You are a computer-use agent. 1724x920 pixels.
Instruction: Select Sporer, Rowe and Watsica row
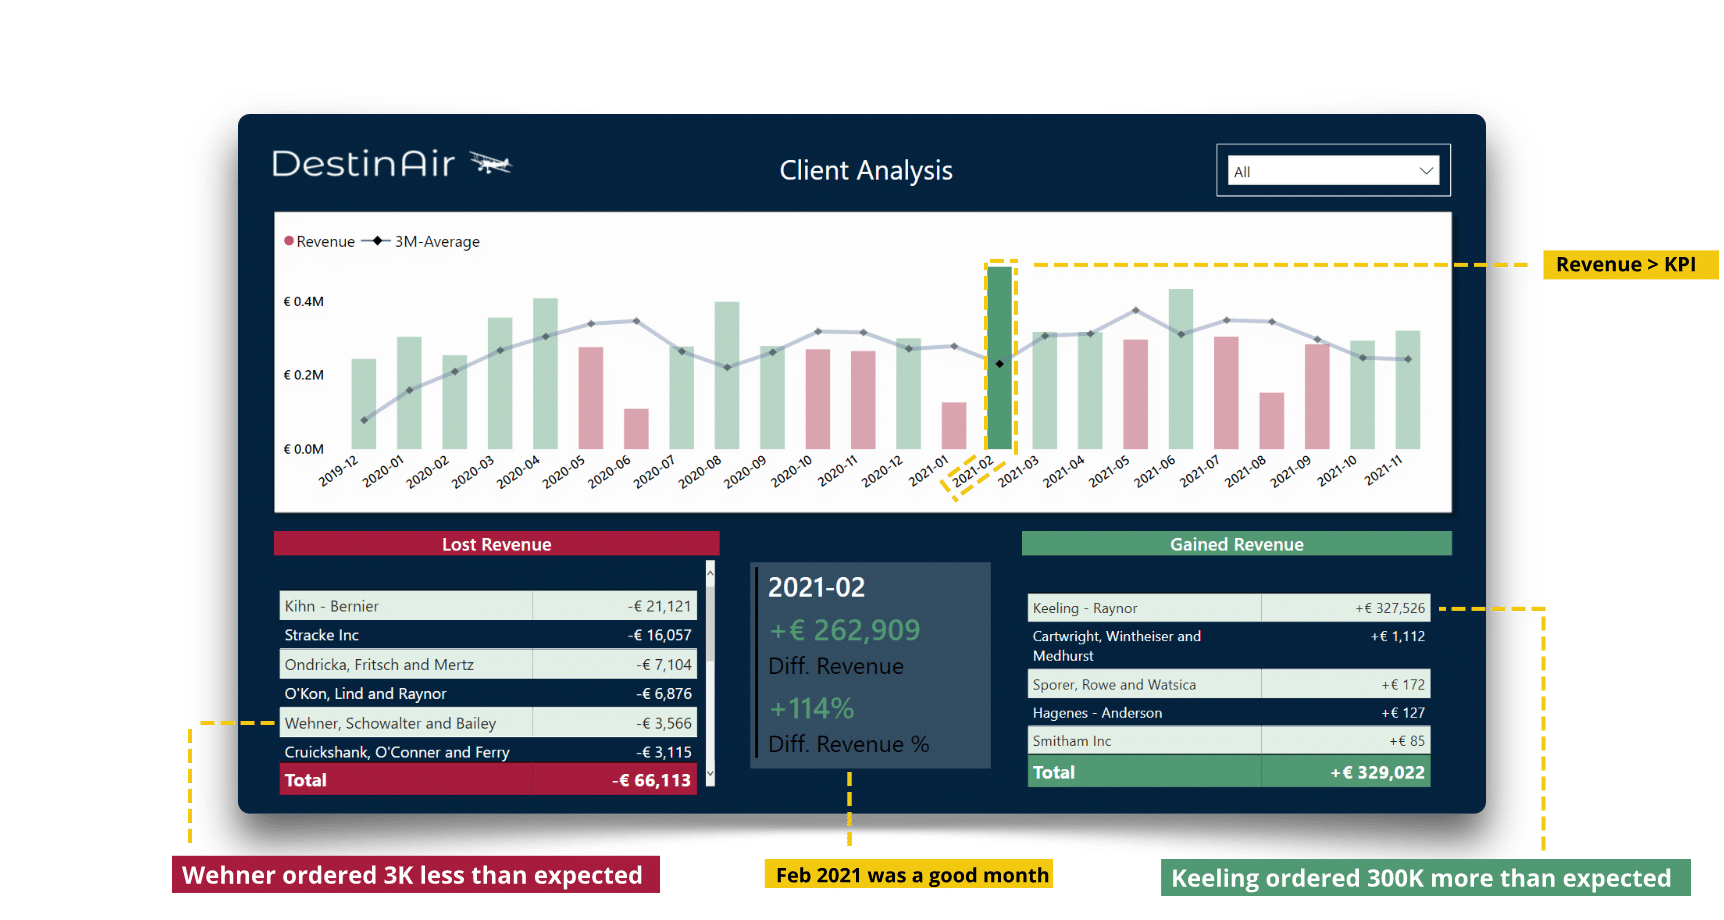tap(1229, 684)
